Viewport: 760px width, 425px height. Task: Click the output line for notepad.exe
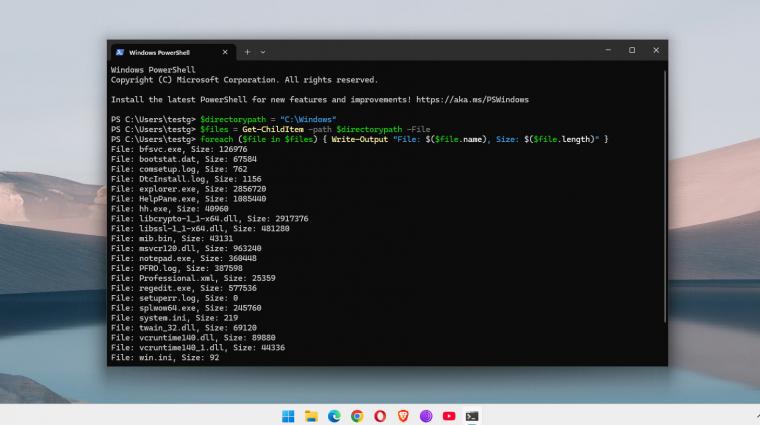(x=184, y=258)
